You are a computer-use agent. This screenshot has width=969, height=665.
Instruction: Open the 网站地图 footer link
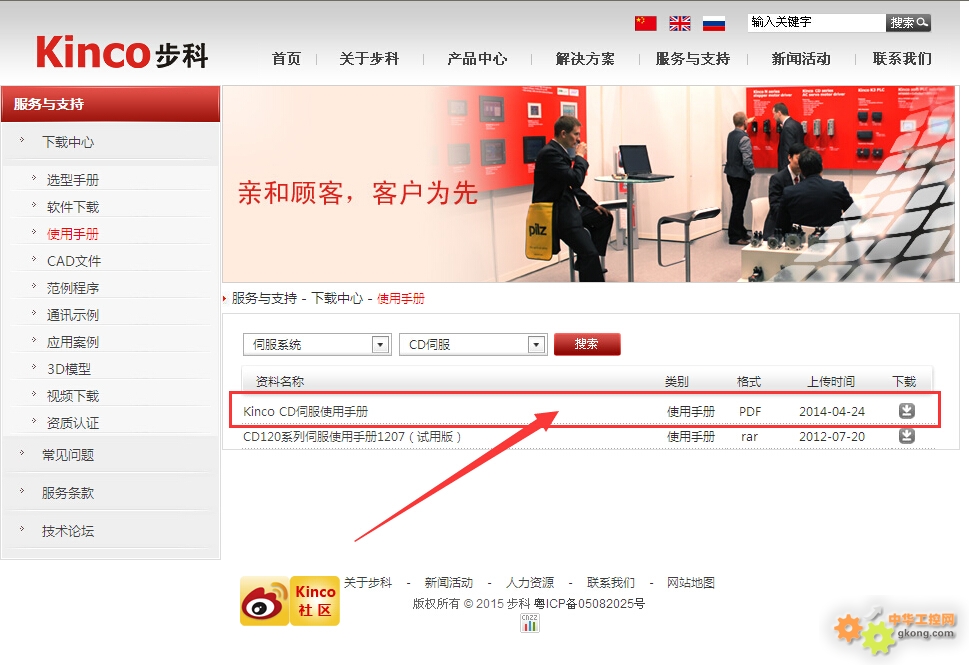click(x=691, y=582)
